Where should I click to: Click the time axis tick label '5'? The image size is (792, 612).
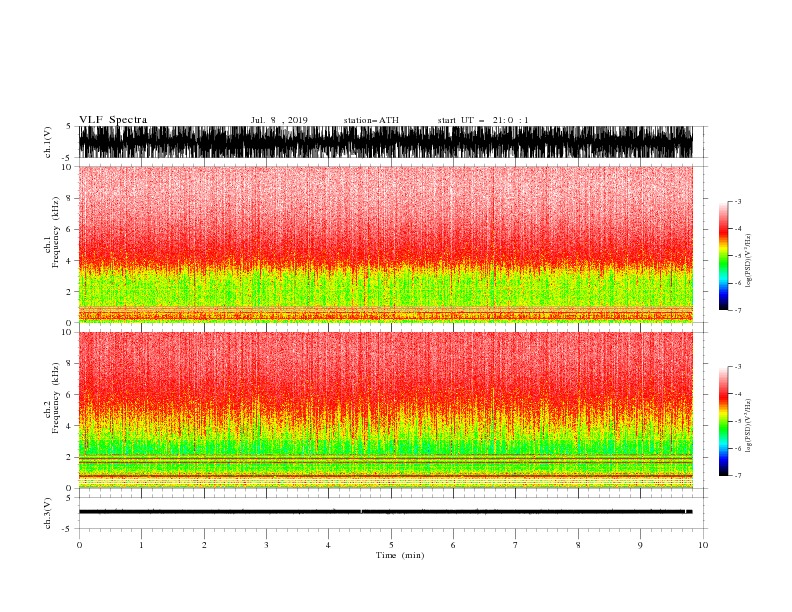coord(391,545)
